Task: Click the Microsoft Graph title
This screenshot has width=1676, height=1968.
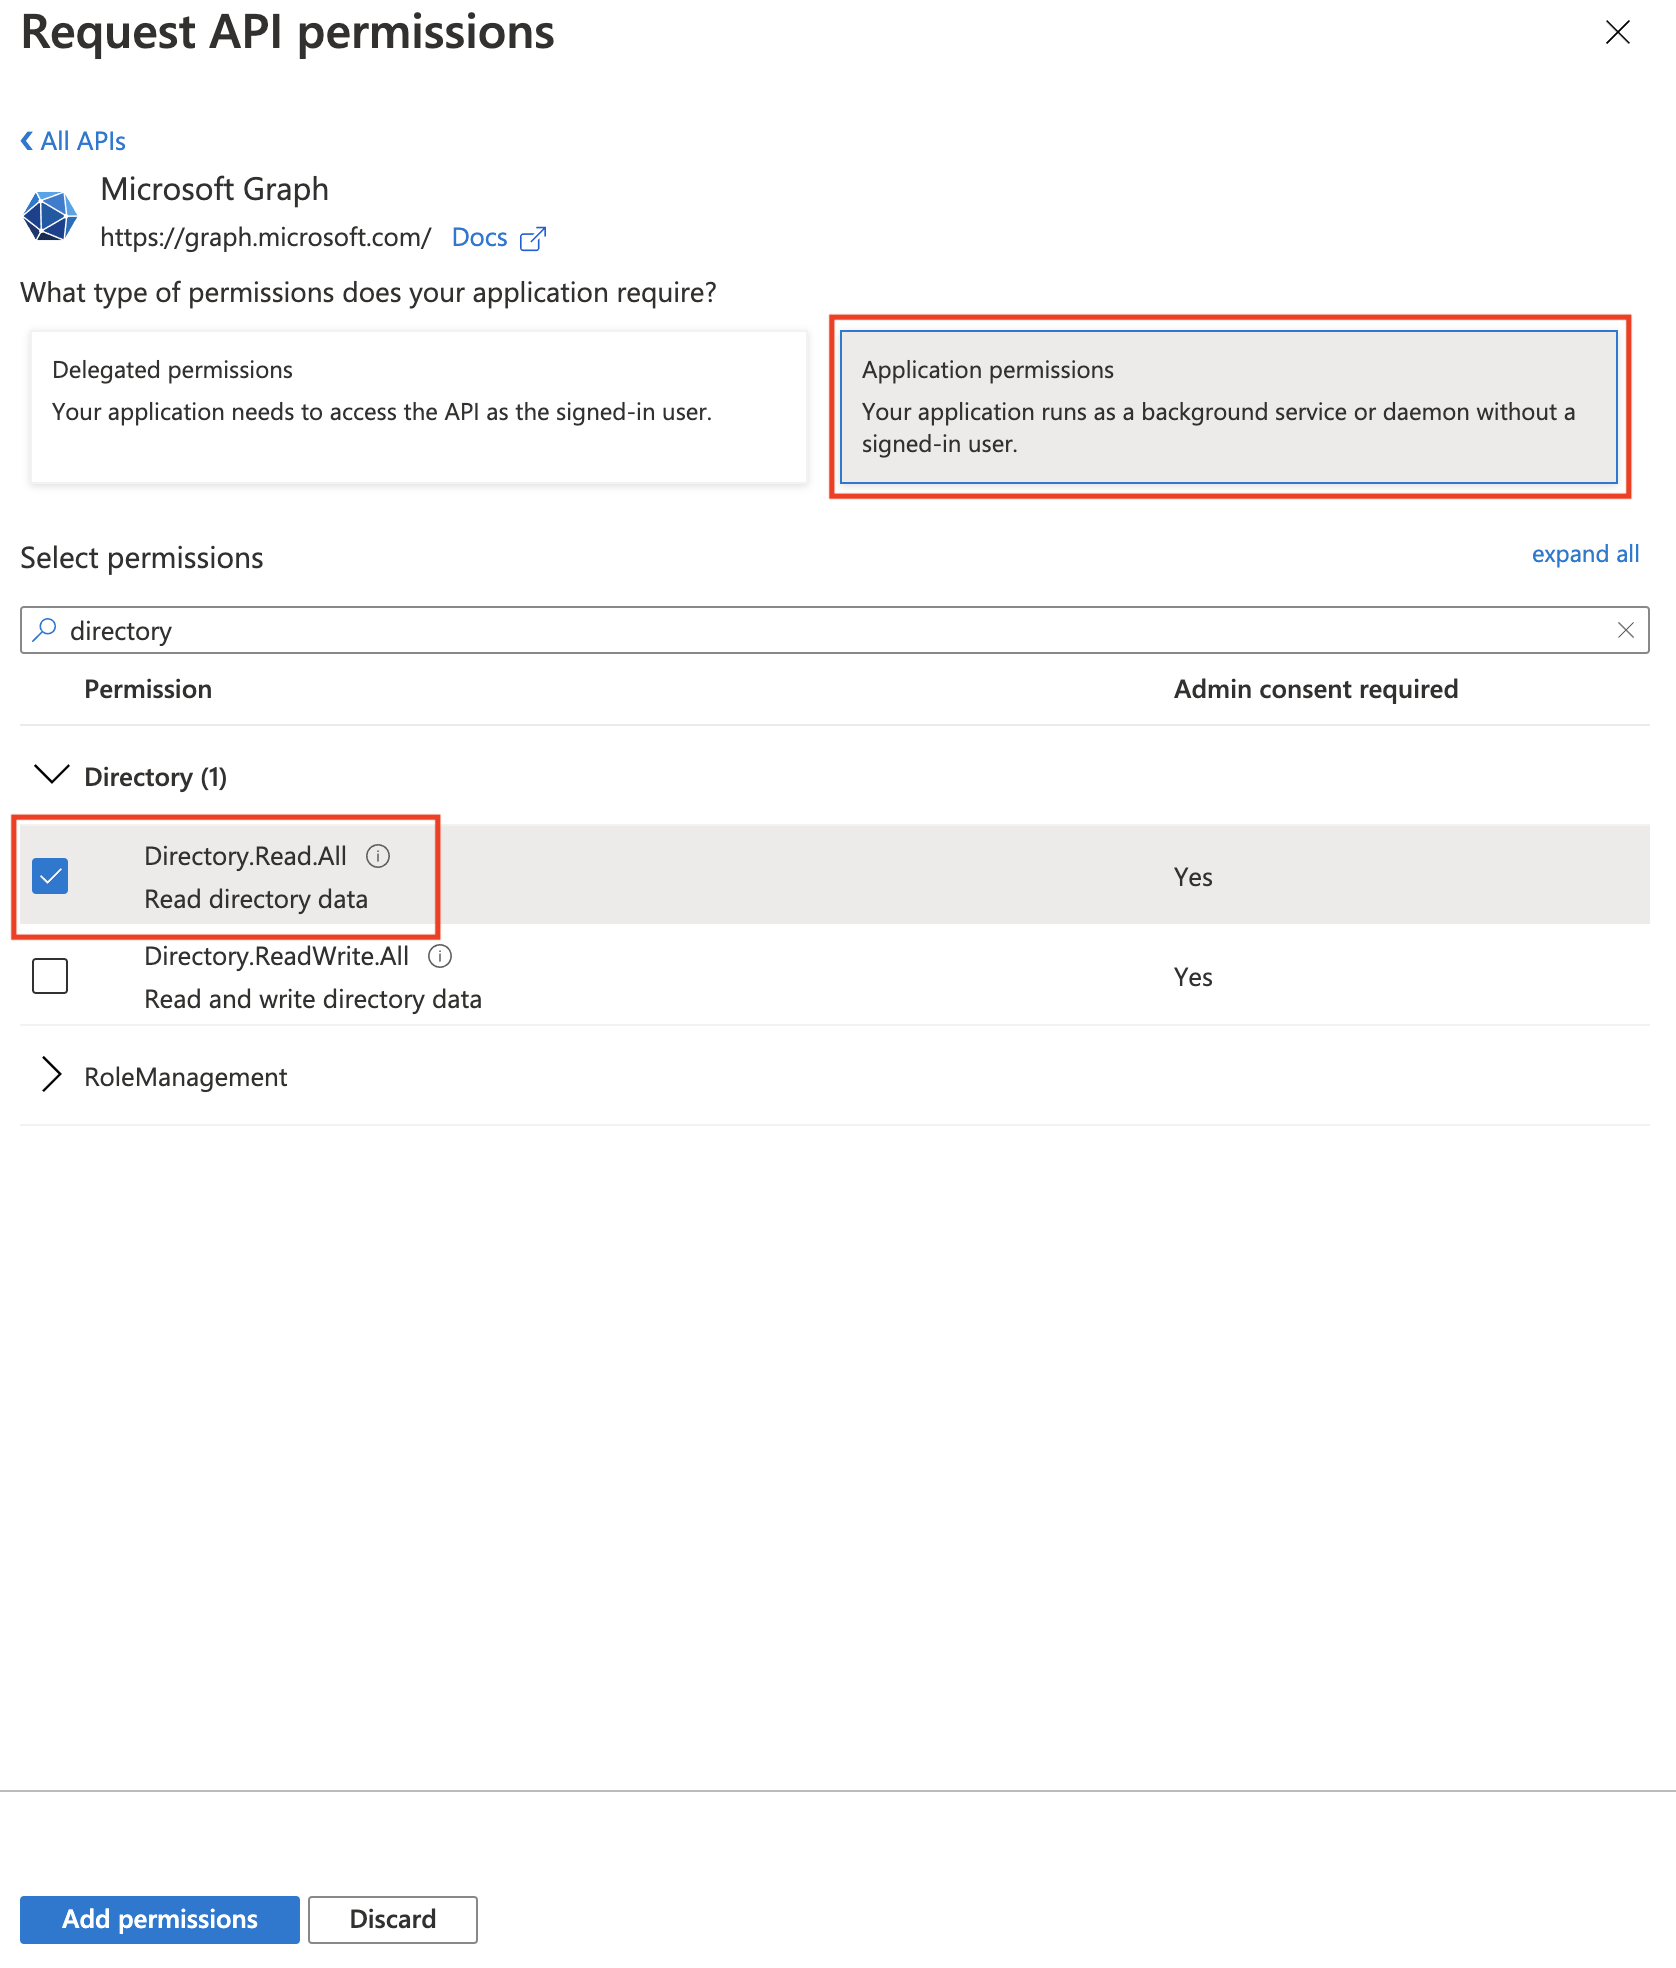Action: coord(214,189)
